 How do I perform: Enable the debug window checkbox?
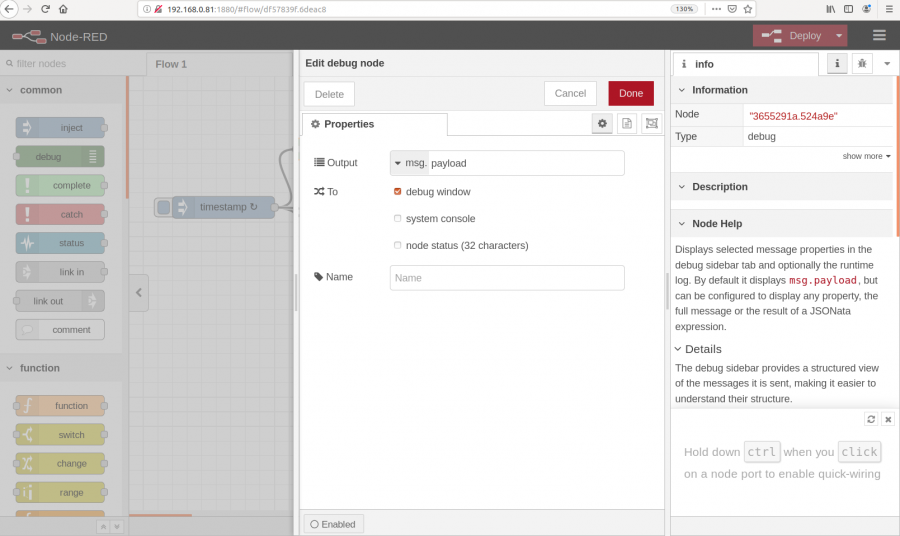[398, 191]
